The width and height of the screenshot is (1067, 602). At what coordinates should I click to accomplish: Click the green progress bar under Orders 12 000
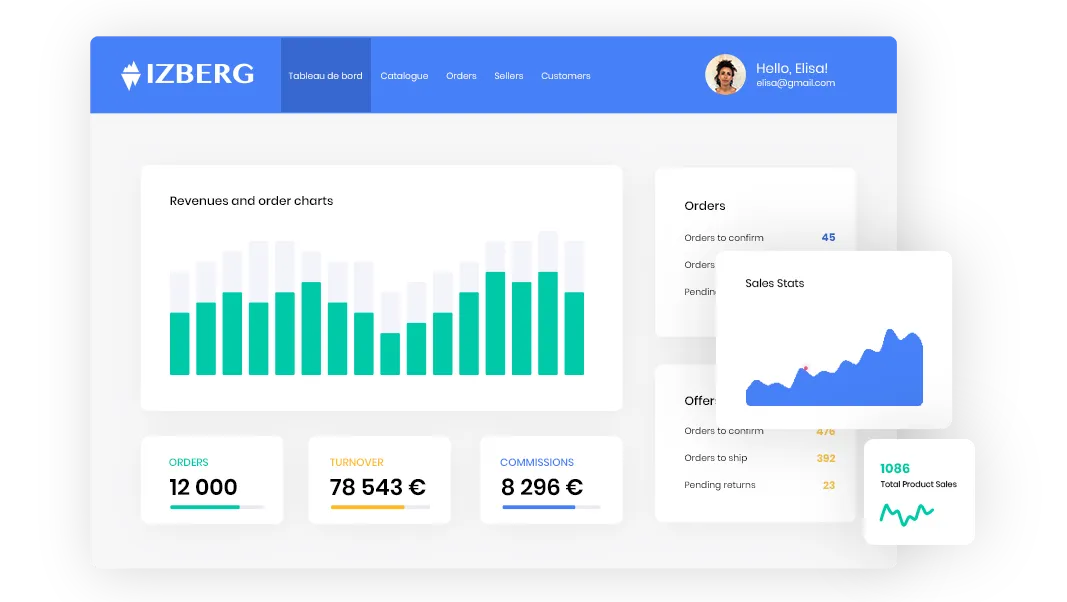click(x=205, y=507)
